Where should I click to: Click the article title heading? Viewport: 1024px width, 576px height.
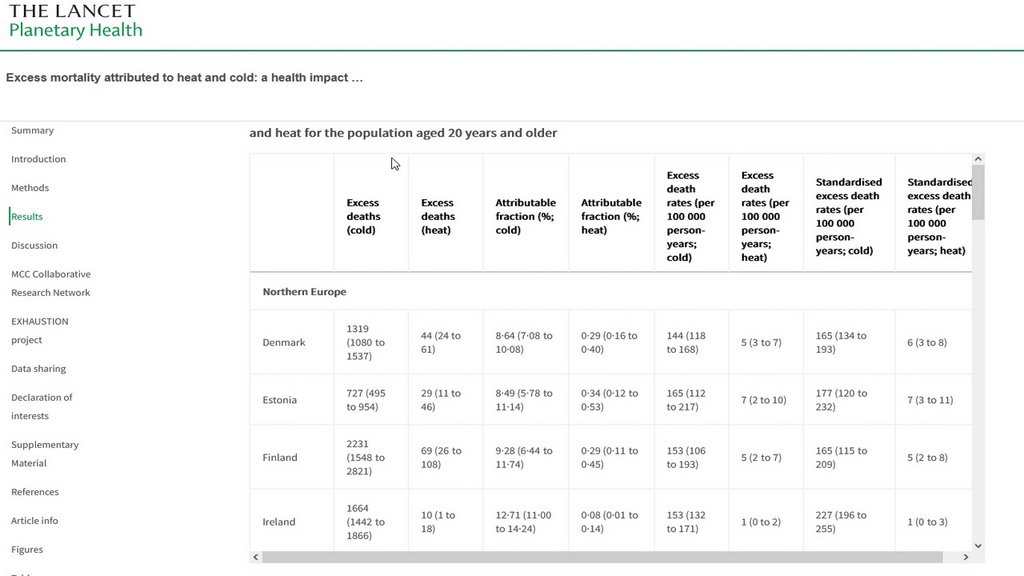pyautogui.click(x=184, y=78)
